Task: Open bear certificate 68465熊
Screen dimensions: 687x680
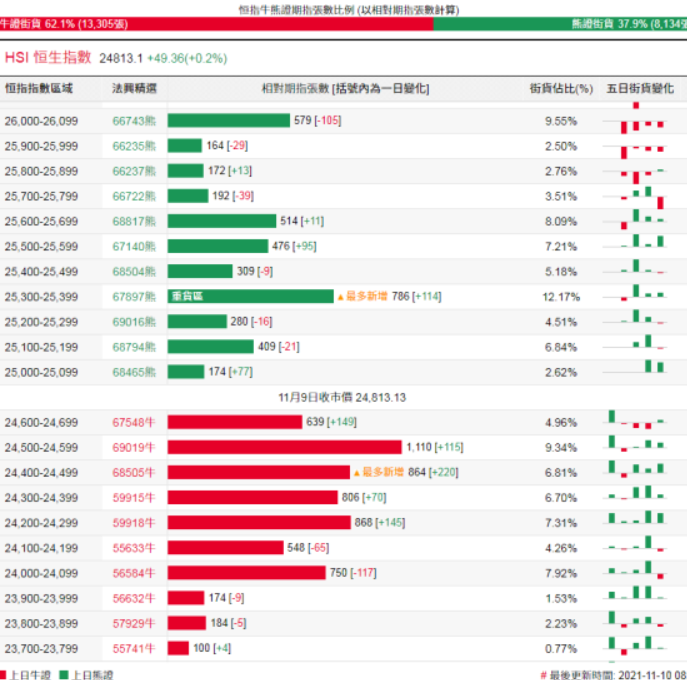Action: [134, 372]
